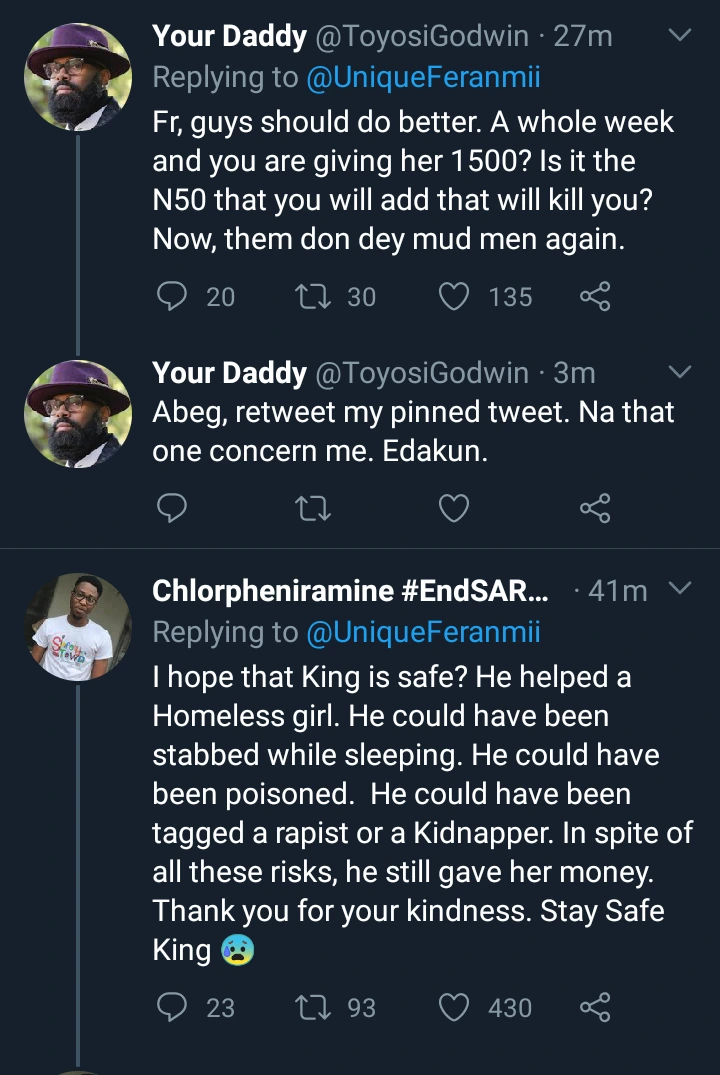Screen dimensions: 720x1075
Task: Open options chevron on 3m tweet
Action: tap(679, 373)
